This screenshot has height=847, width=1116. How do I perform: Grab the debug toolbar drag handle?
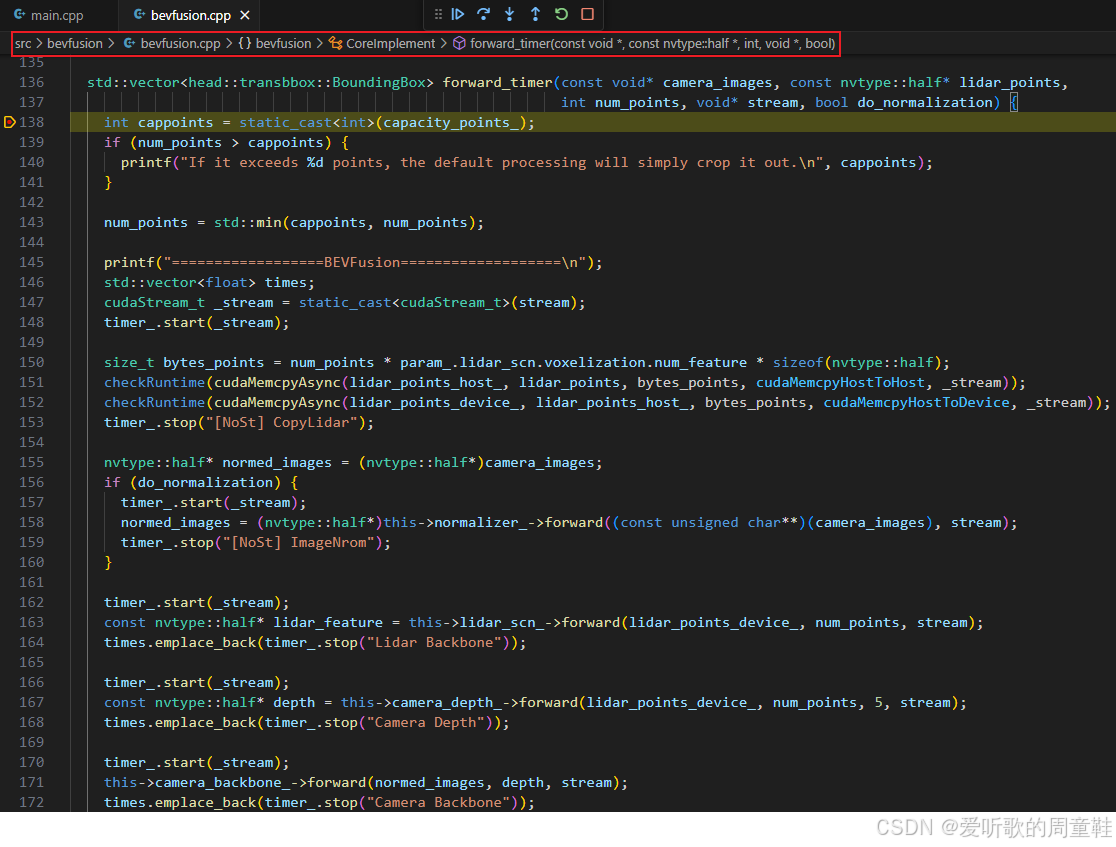click(438, 14)
